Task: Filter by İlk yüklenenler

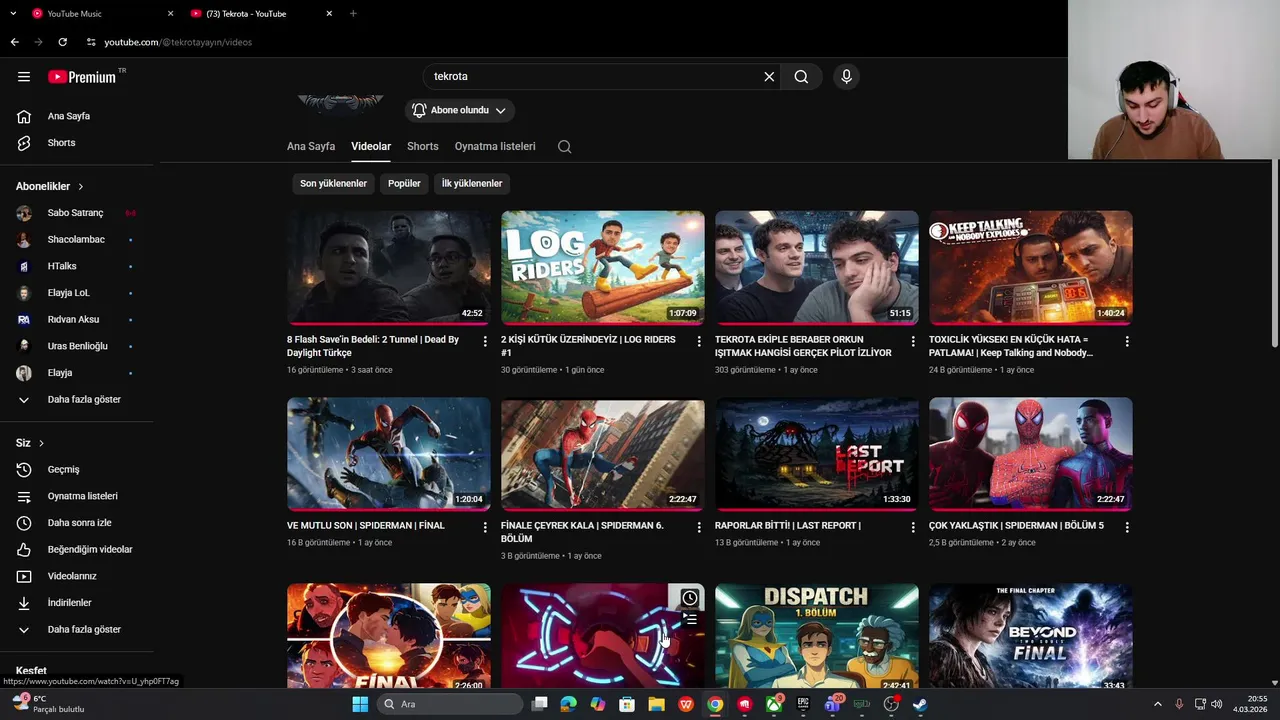Action: [x=472, y=184]
